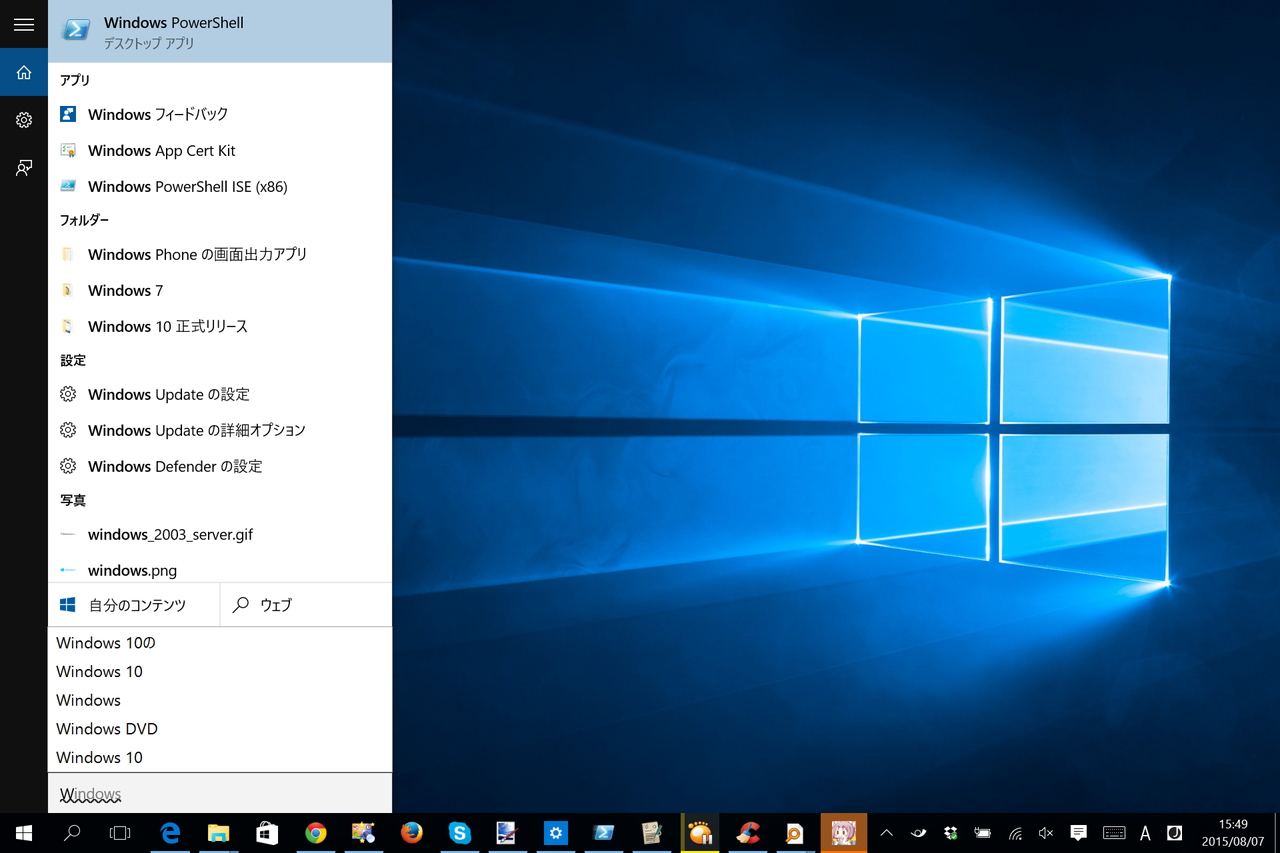1280x853 pixels.
Task: Launch CCleaner from the taskbar
Action: point(748,832)
